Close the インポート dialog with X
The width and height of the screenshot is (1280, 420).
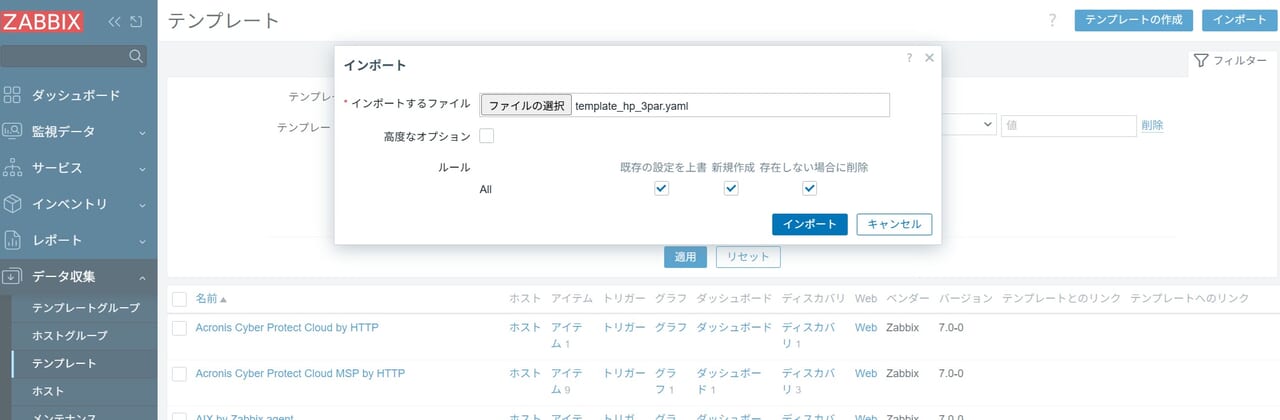[929, 58]
